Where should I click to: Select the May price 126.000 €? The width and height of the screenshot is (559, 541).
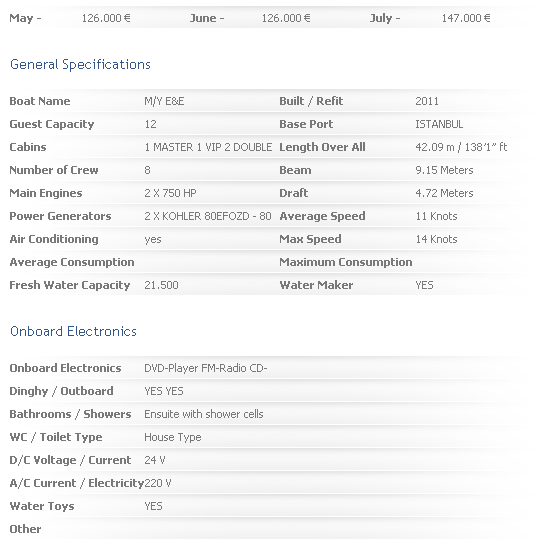pyautogui.click(x=106, y=18)
